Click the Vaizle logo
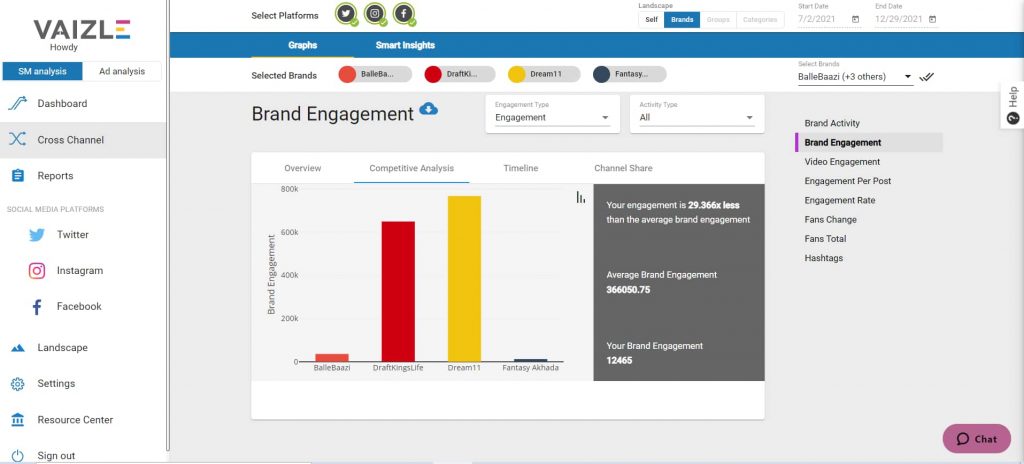This screenshot has width=1024, height=464. [82, 29]
